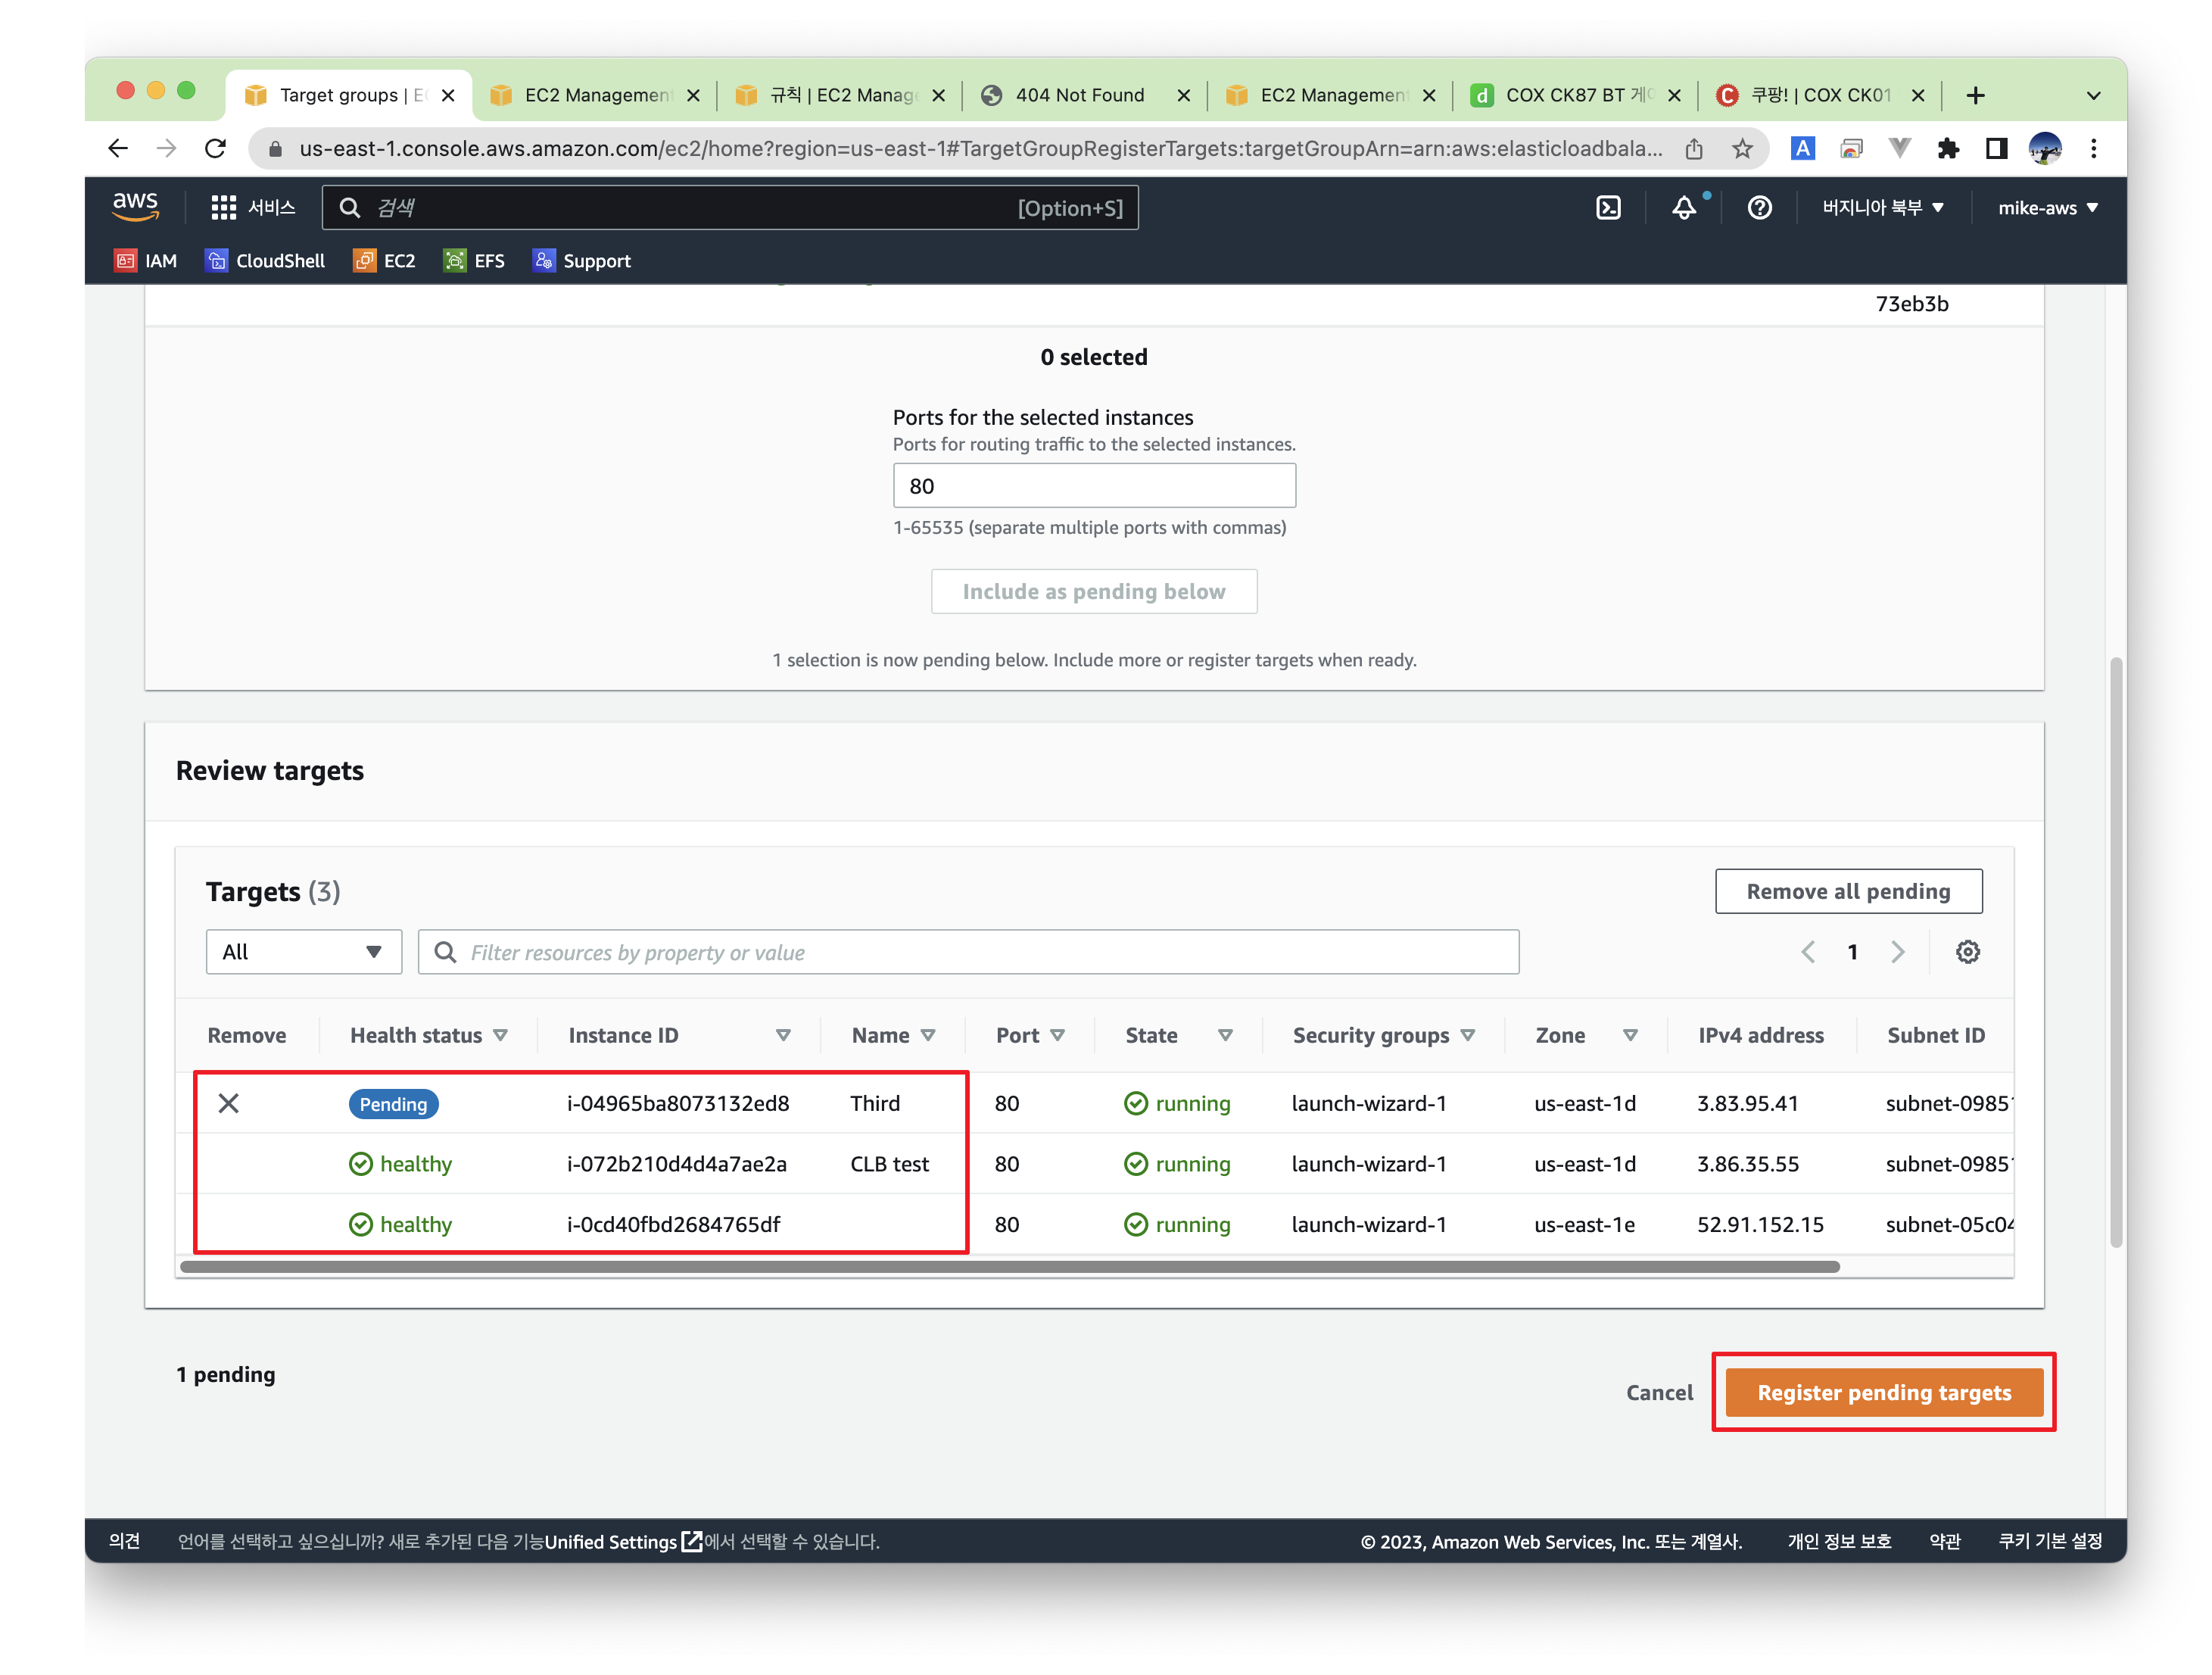Click the AWS logo home icon

[x=135, y=206]
